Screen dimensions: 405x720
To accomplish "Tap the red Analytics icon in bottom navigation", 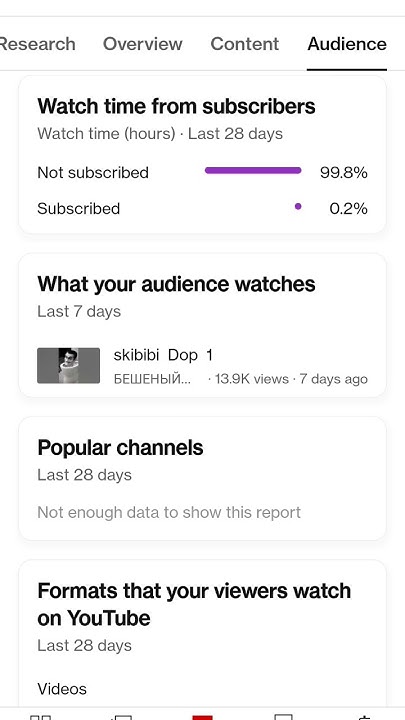I will 202,717.
